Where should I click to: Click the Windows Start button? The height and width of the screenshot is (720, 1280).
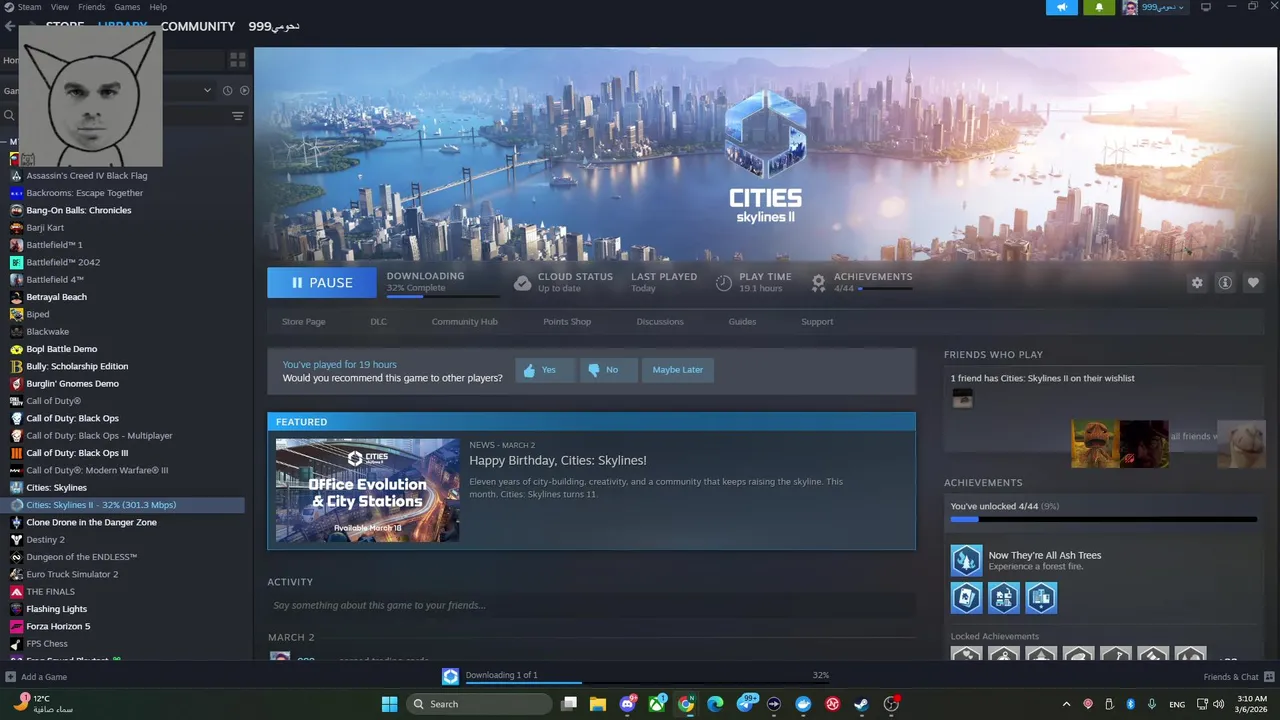[x=389, y=704]
